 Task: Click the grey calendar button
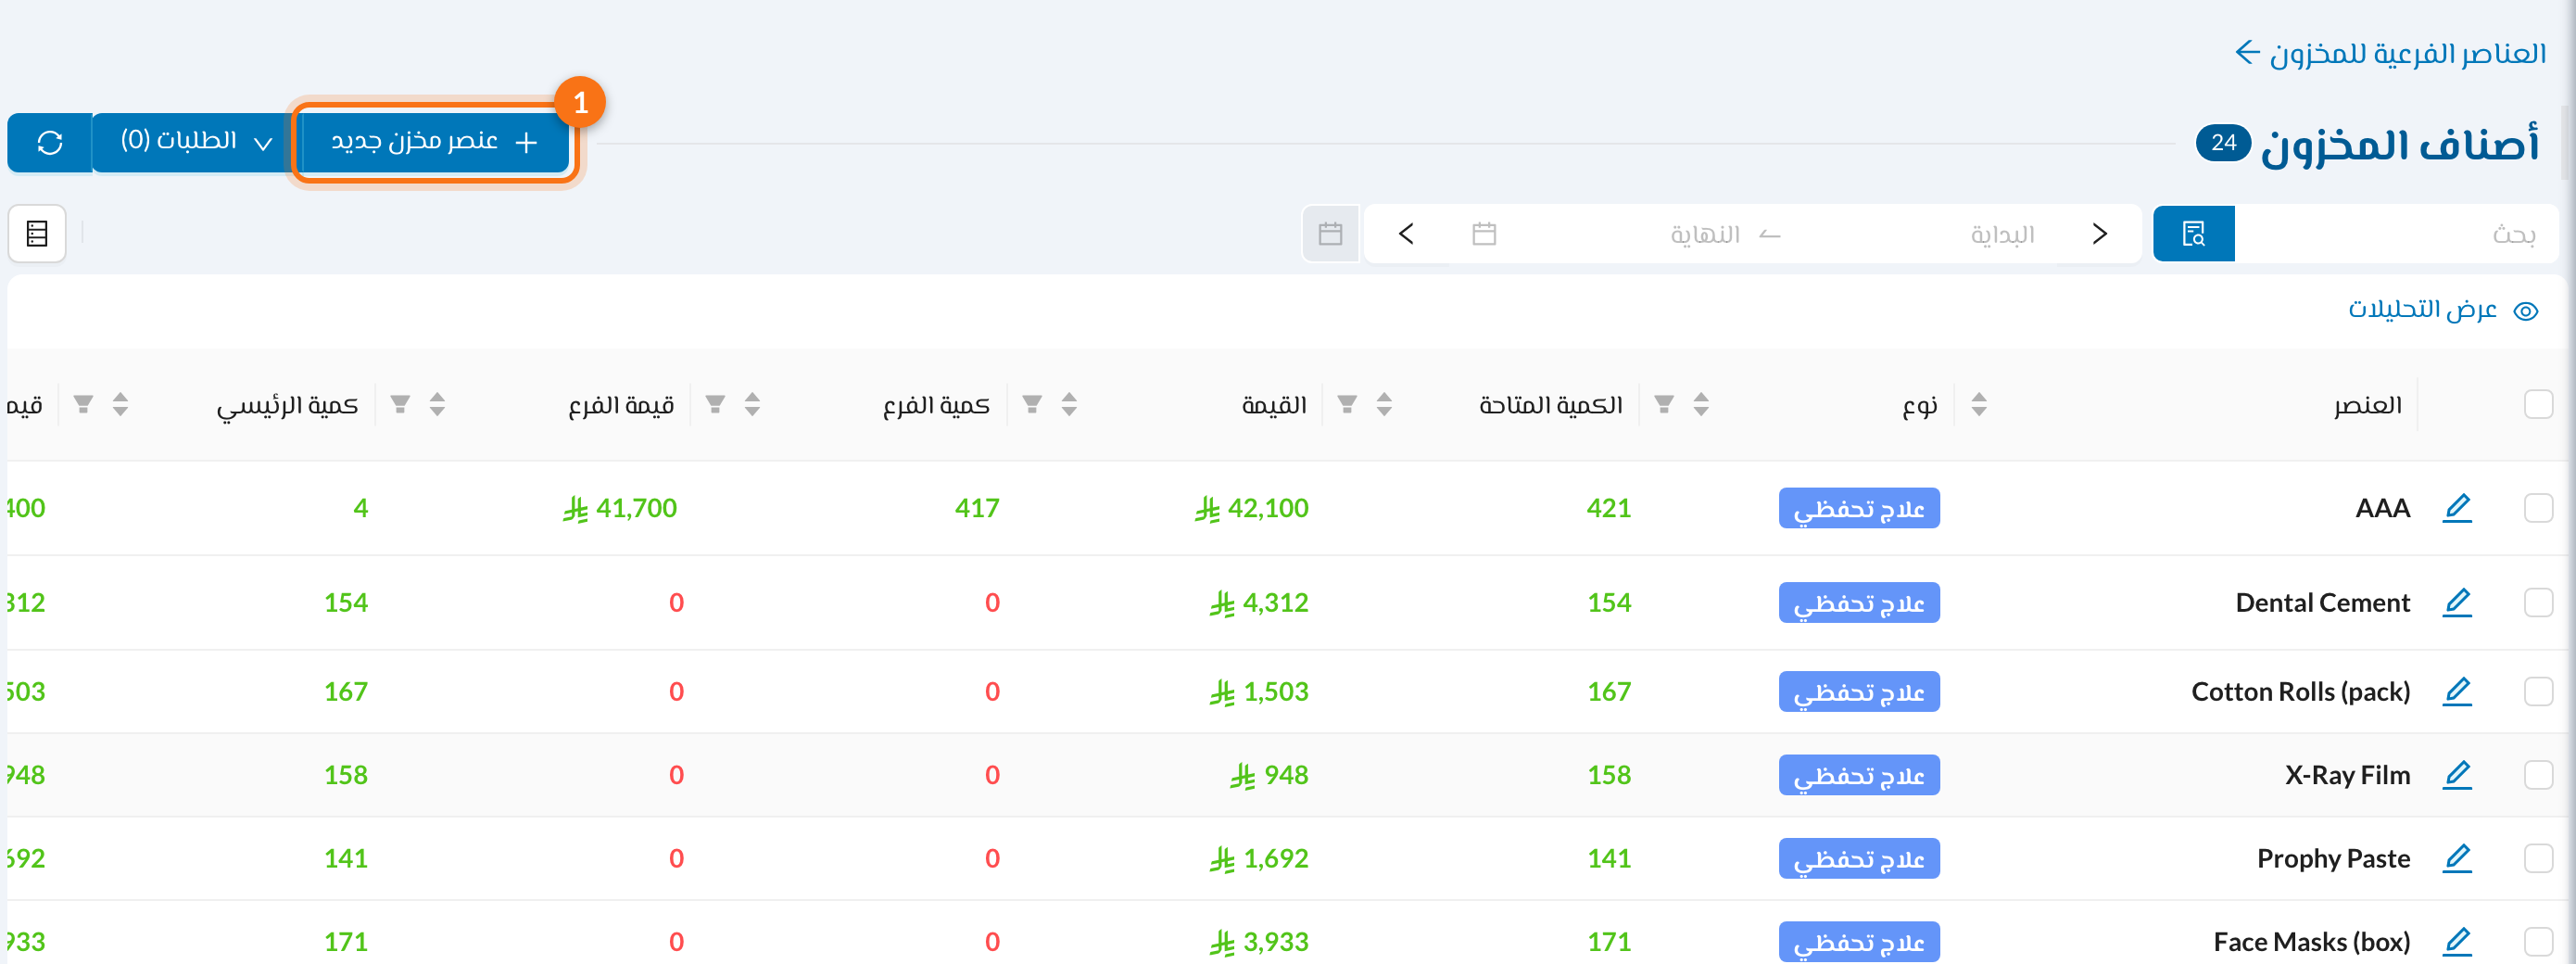click(1330, 234)
